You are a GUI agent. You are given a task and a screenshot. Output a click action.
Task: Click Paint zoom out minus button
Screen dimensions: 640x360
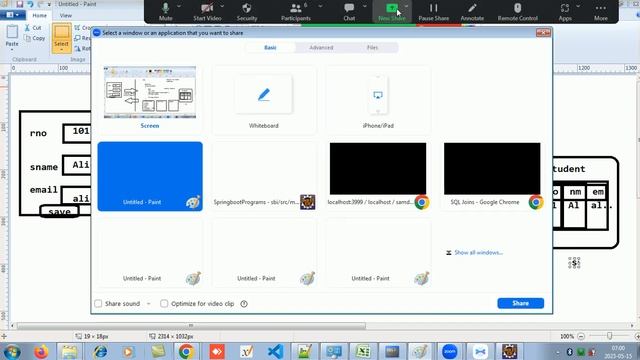[x=581, y=336]
